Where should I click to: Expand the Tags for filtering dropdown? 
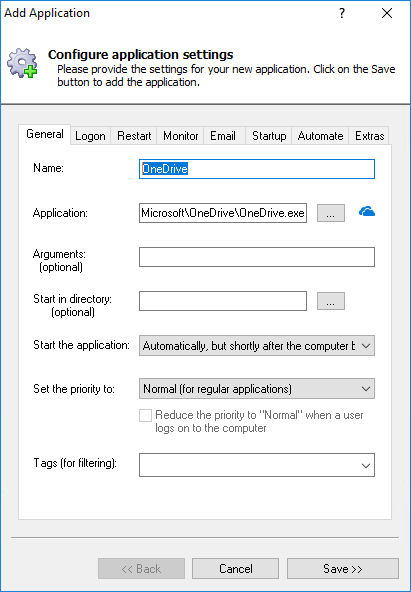[x=257, y=465]
